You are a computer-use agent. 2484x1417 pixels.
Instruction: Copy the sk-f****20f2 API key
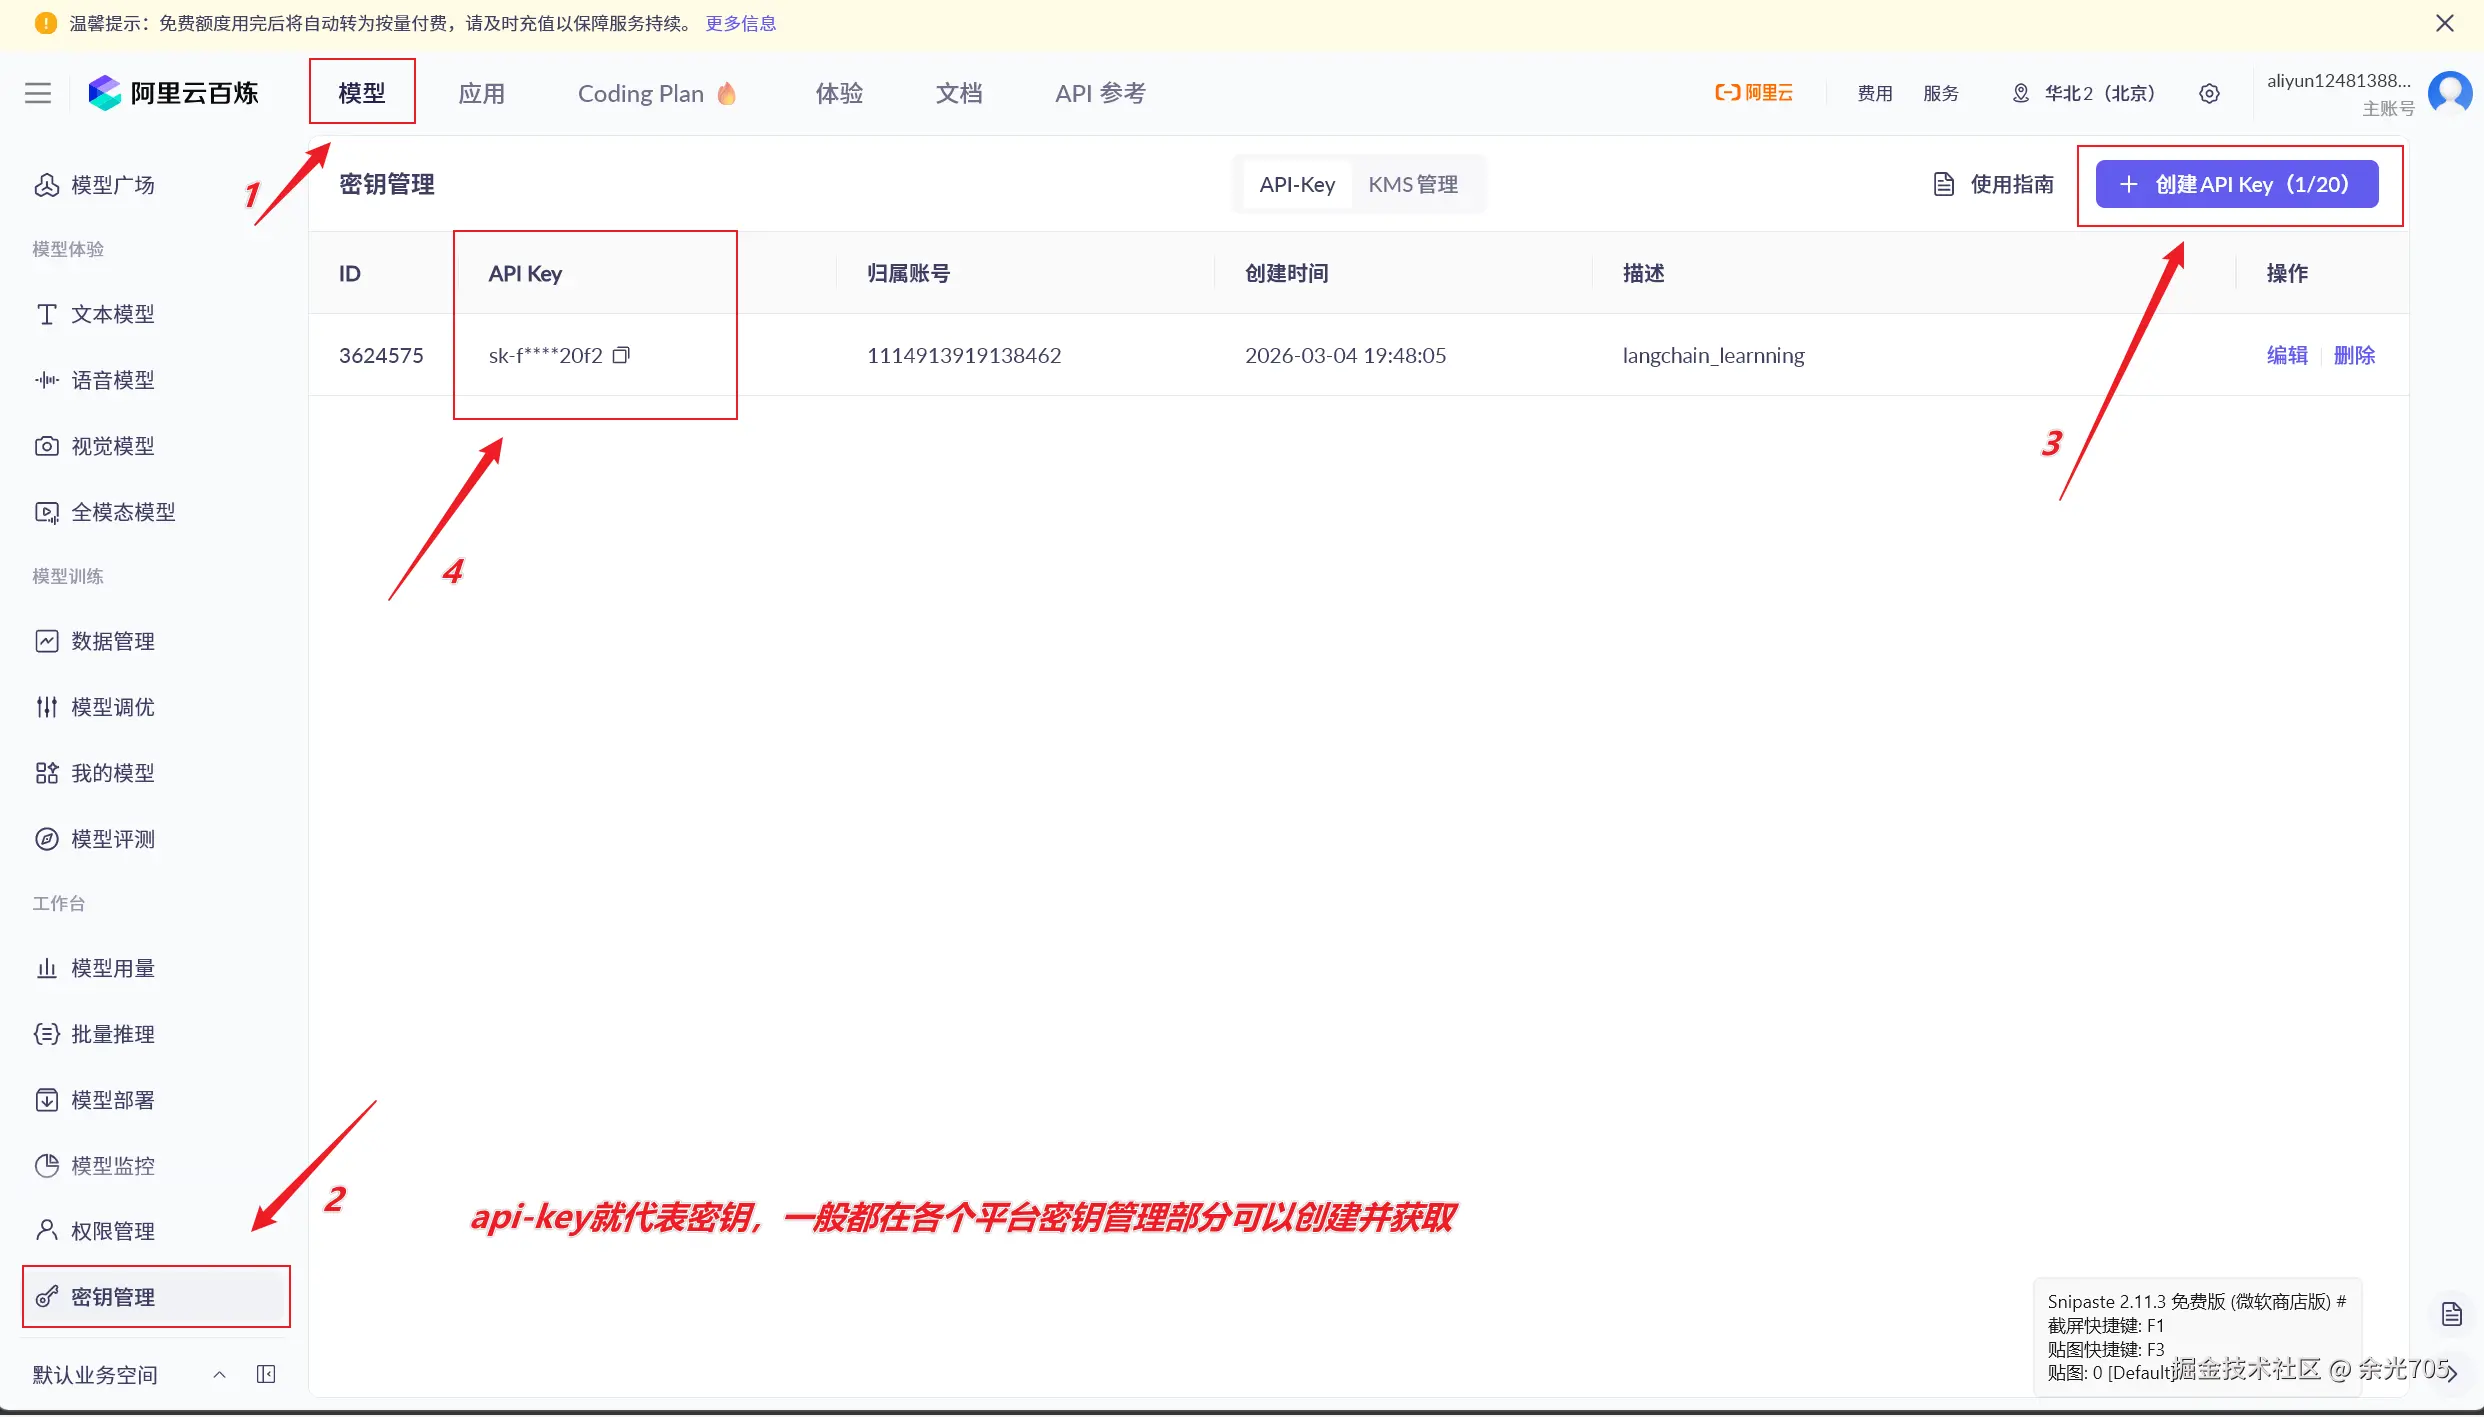pos(621,355)
